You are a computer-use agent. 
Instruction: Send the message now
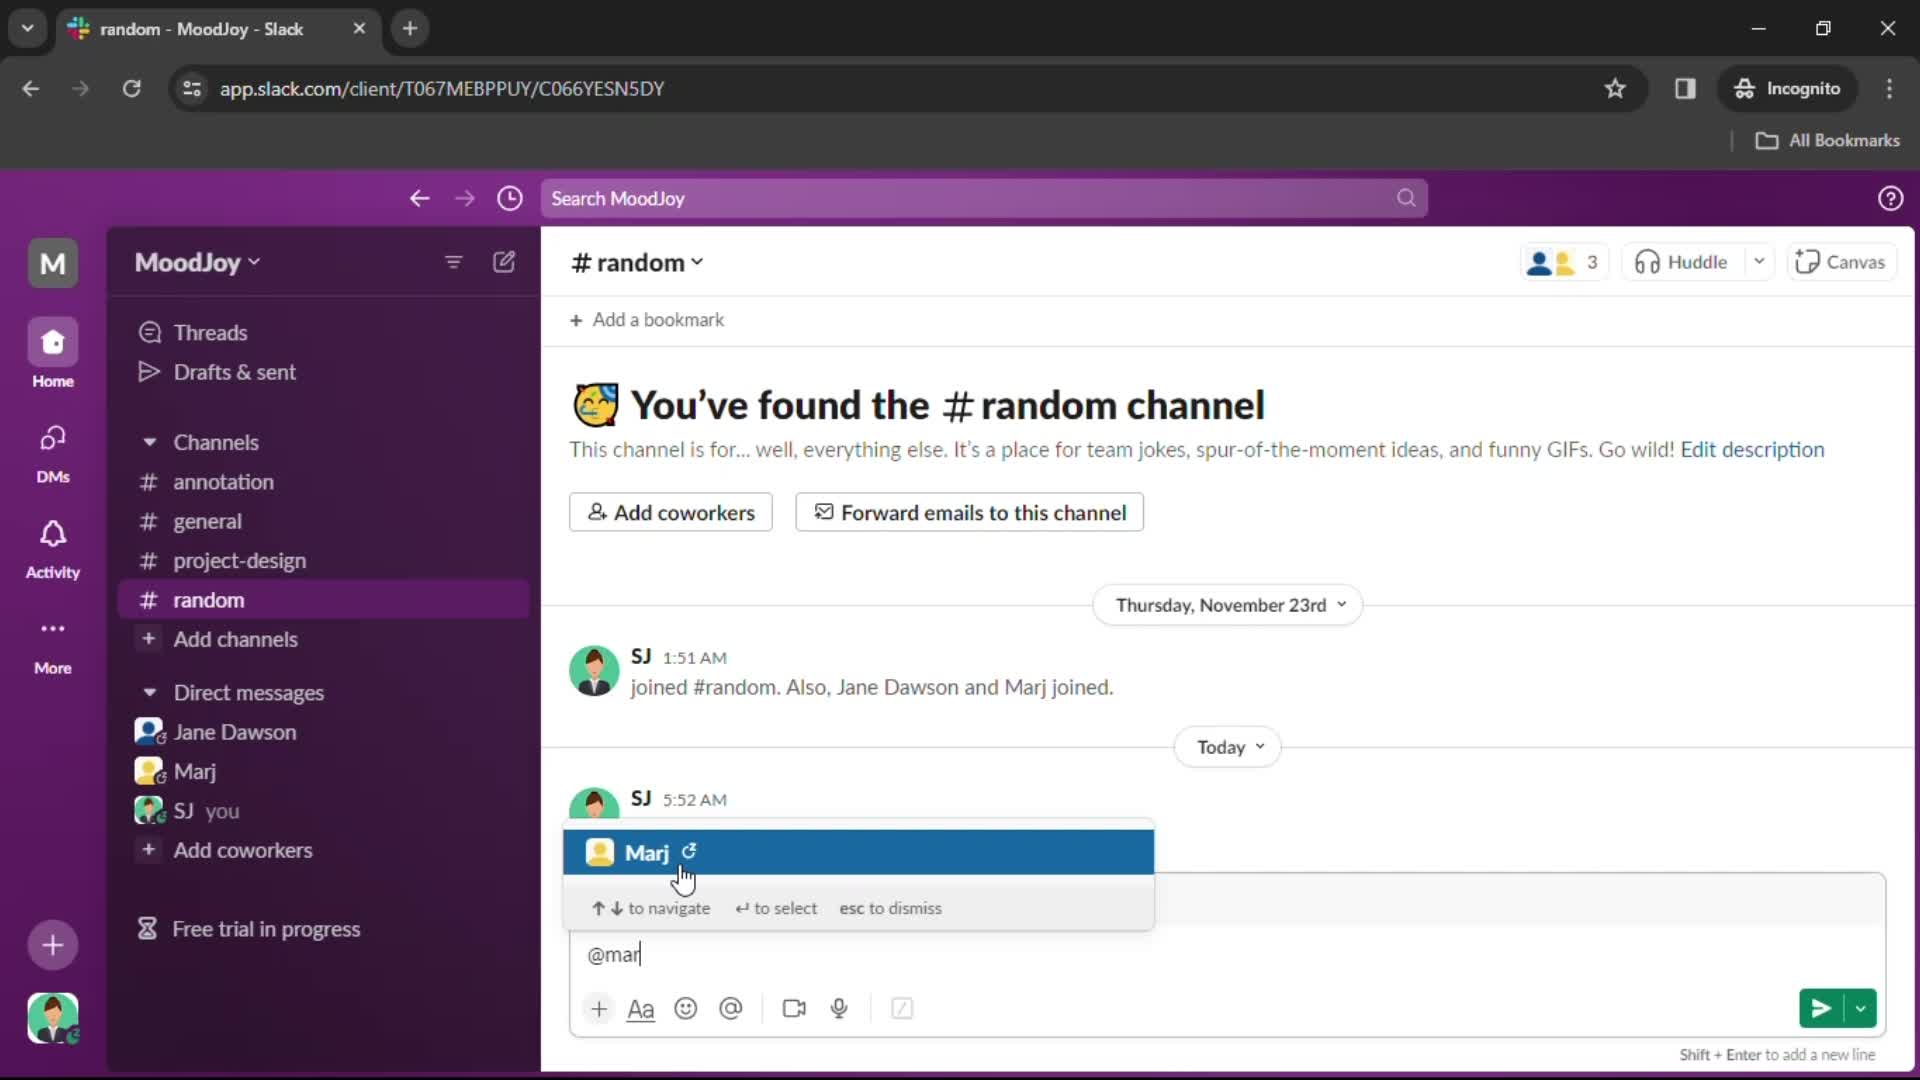[x=1821, y=1009]
